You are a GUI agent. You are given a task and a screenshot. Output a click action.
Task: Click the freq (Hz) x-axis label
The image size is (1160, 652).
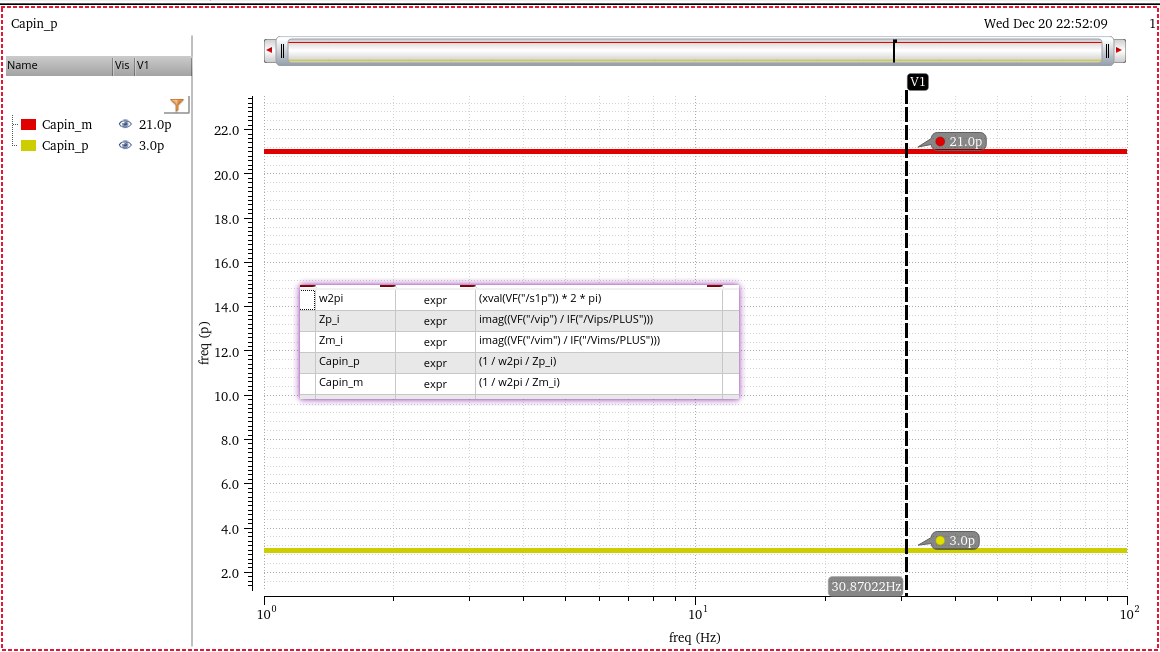point(695,637)
